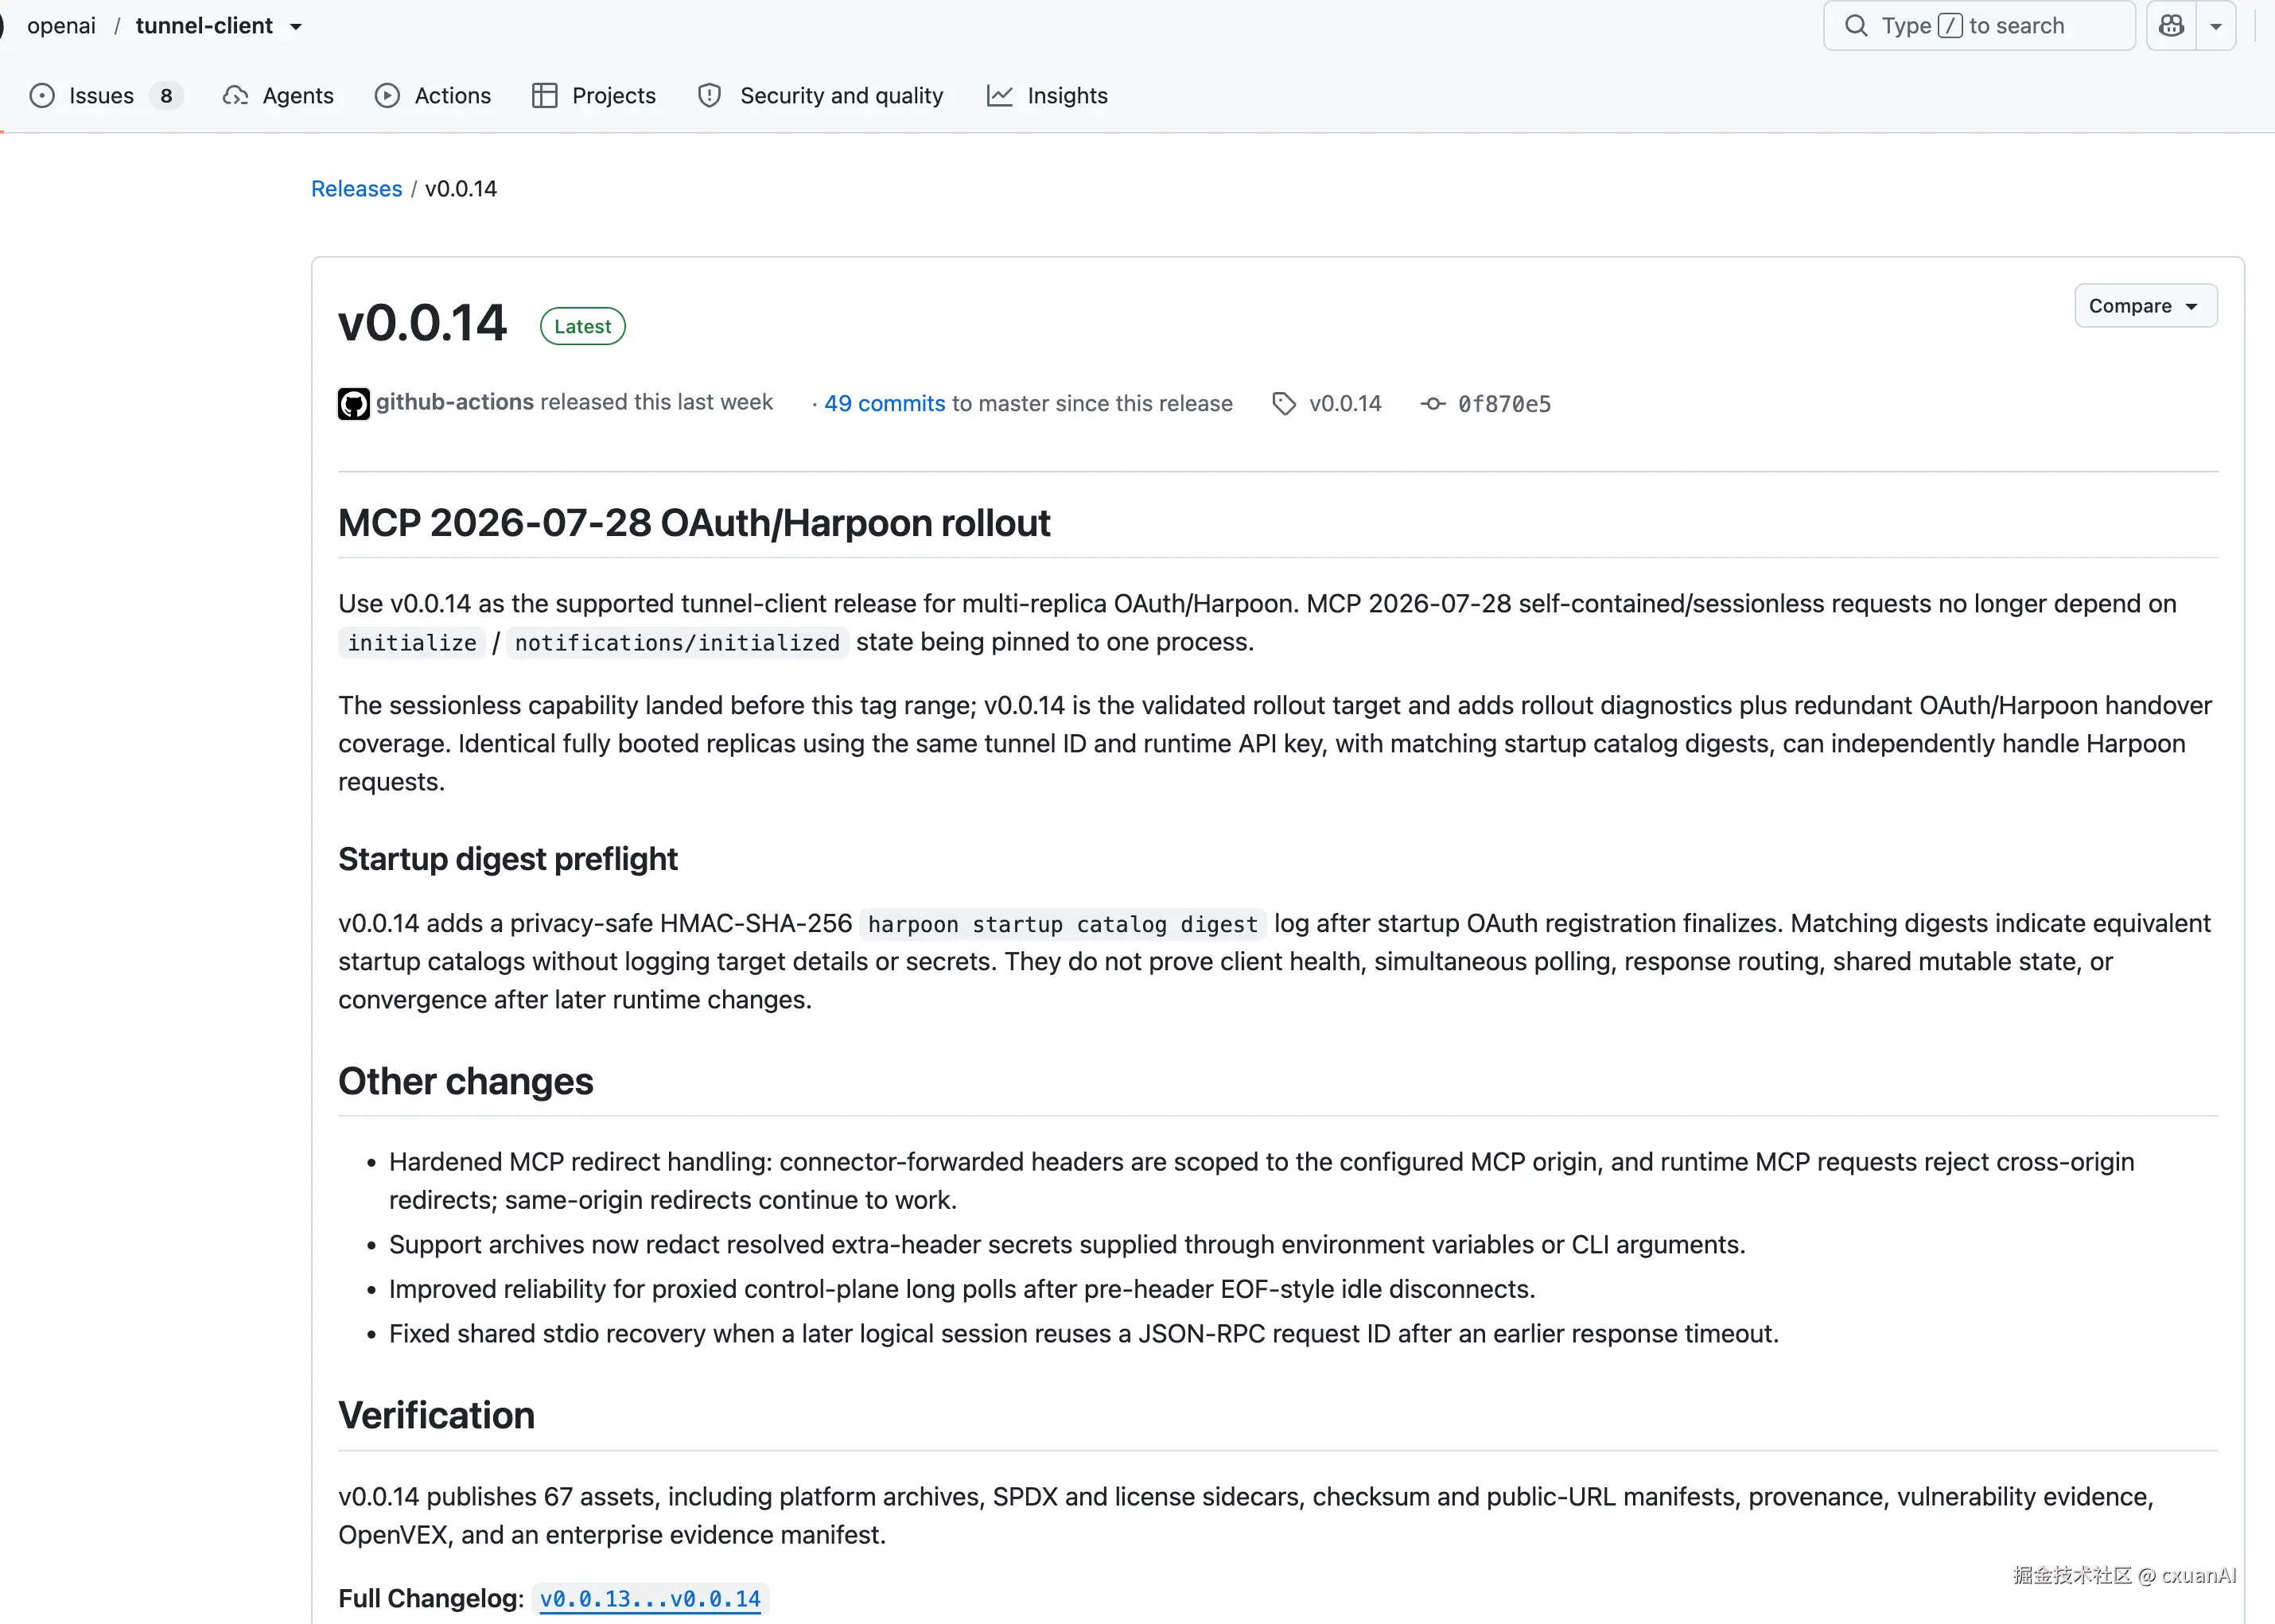The image size is (2275, 1624).
Task: Click the 'notifications/initialized' code text
Action: pyautogui.click(x=678, y=643)
